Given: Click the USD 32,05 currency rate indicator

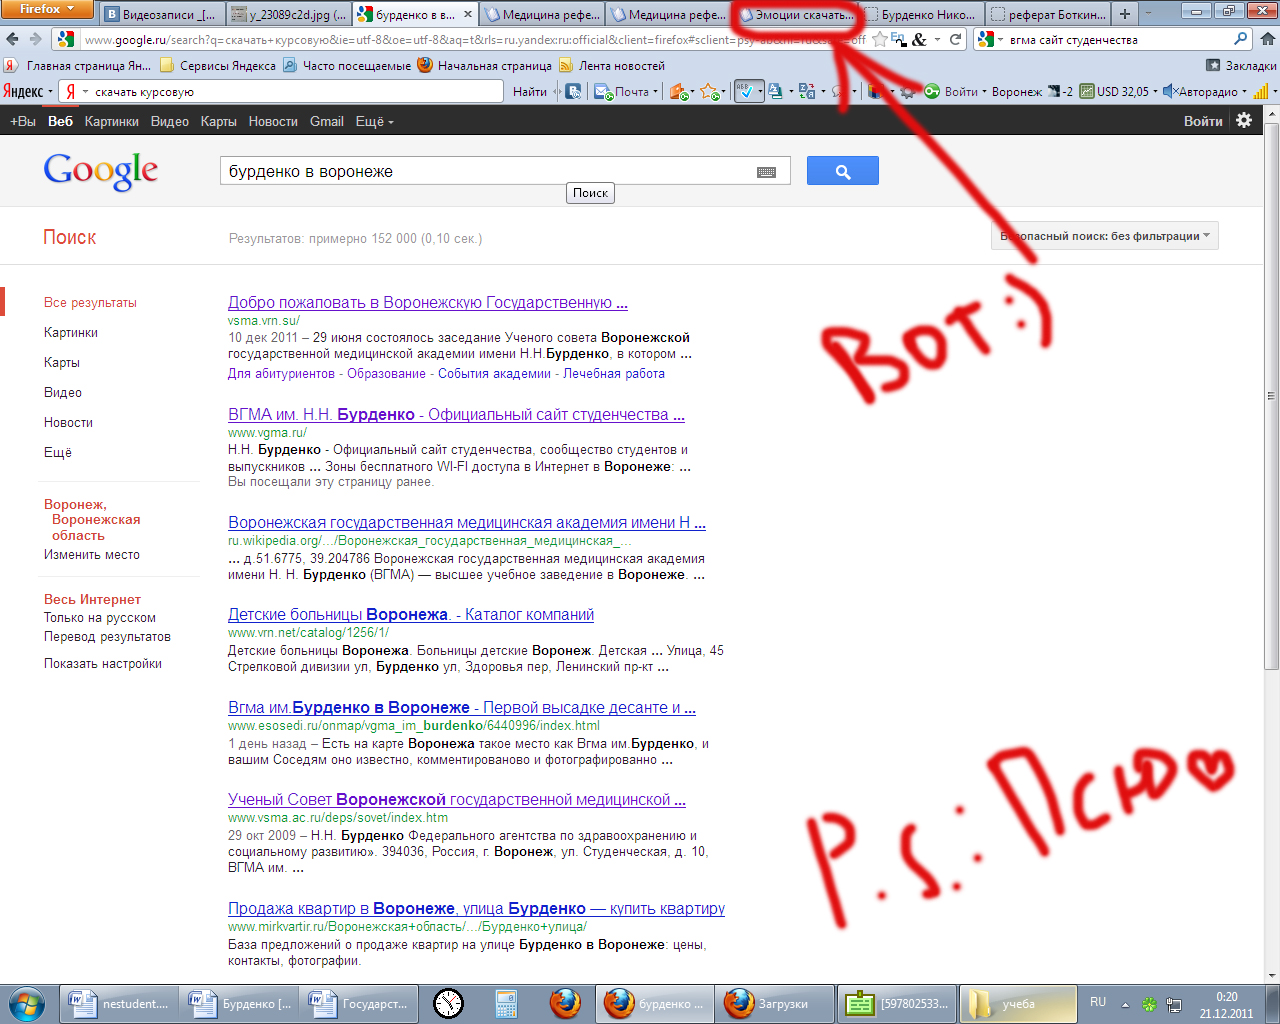Looking at the screenshot, I should pyautogui.click(x=1114, y=92).
